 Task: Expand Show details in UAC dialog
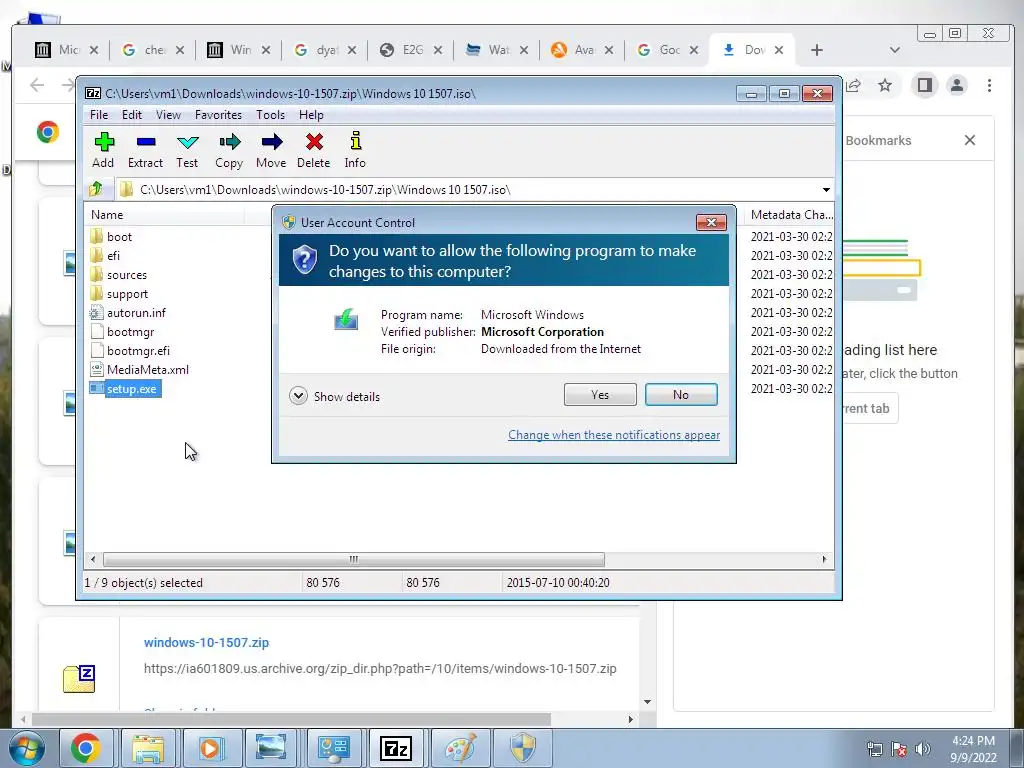(x=334, y=396)
